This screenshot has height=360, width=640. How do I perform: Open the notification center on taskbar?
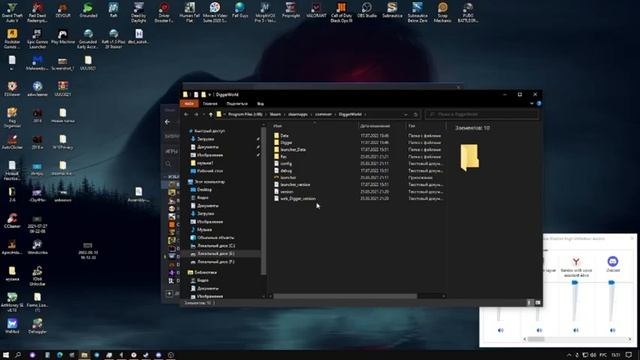click(629, 355)
